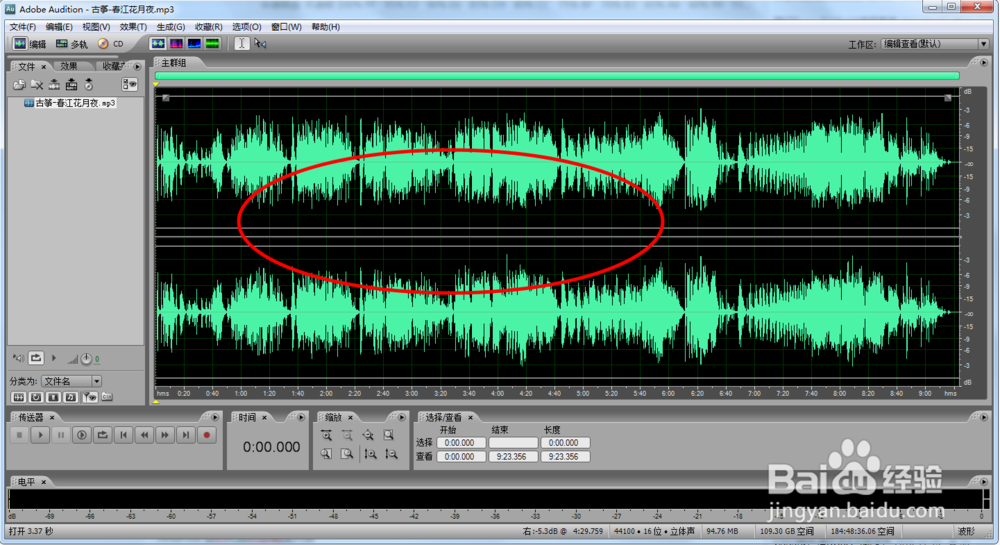1000x545 pixels.
Task: Click the Loop play transport button
Action: pos(102,435)
